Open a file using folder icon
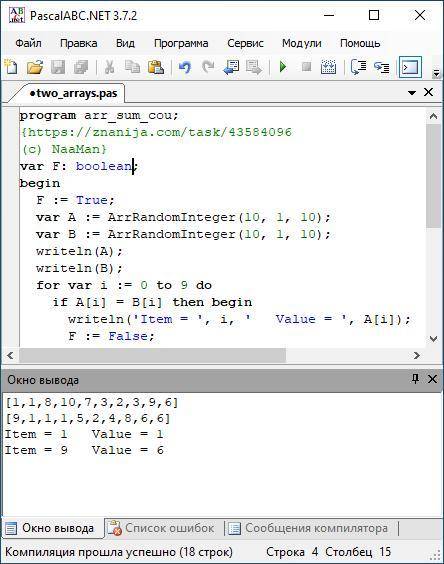444x564 pixels. point(35,67)
